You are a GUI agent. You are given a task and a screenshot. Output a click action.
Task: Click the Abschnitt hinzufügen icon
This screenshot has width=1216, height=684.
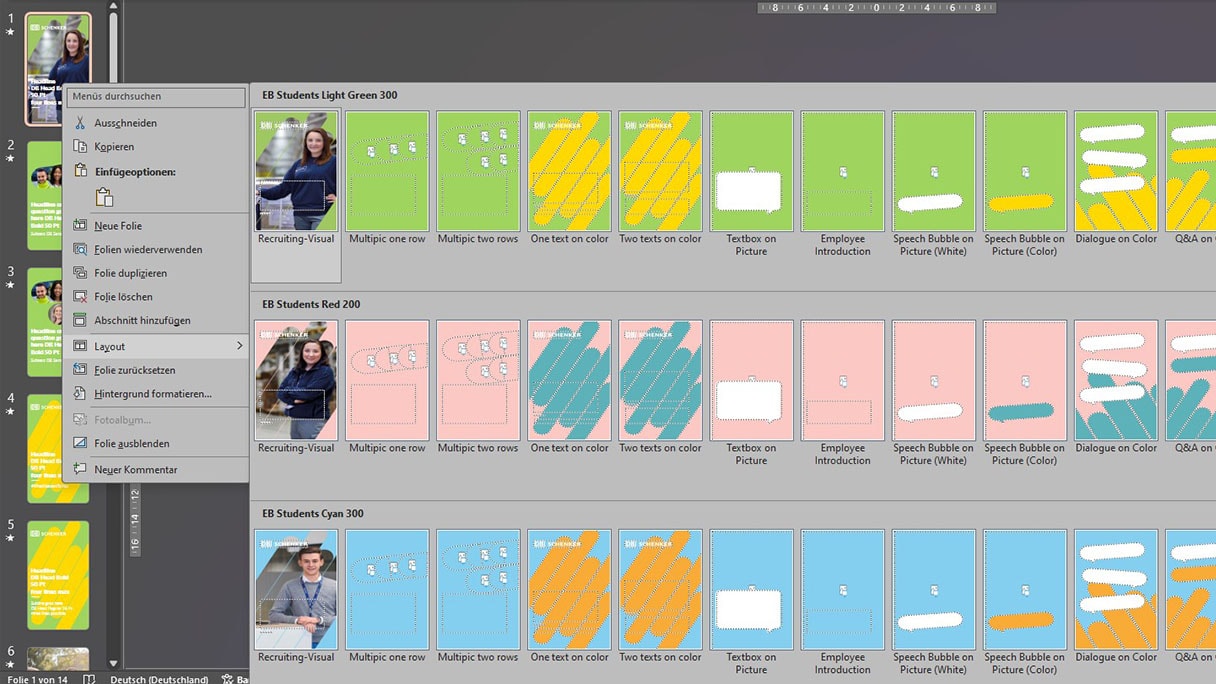point(80,321)
